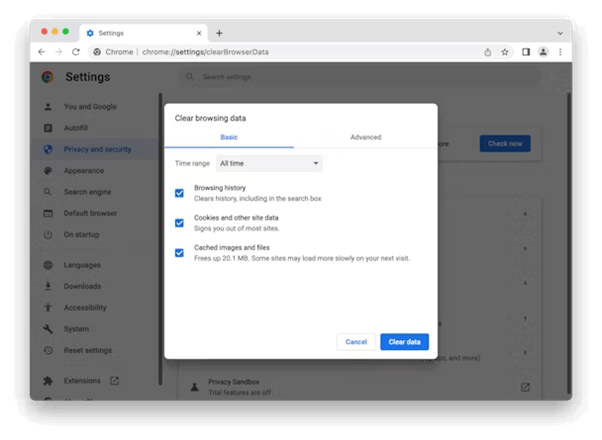Click the Reset settings clock icon

click(48, 350)
